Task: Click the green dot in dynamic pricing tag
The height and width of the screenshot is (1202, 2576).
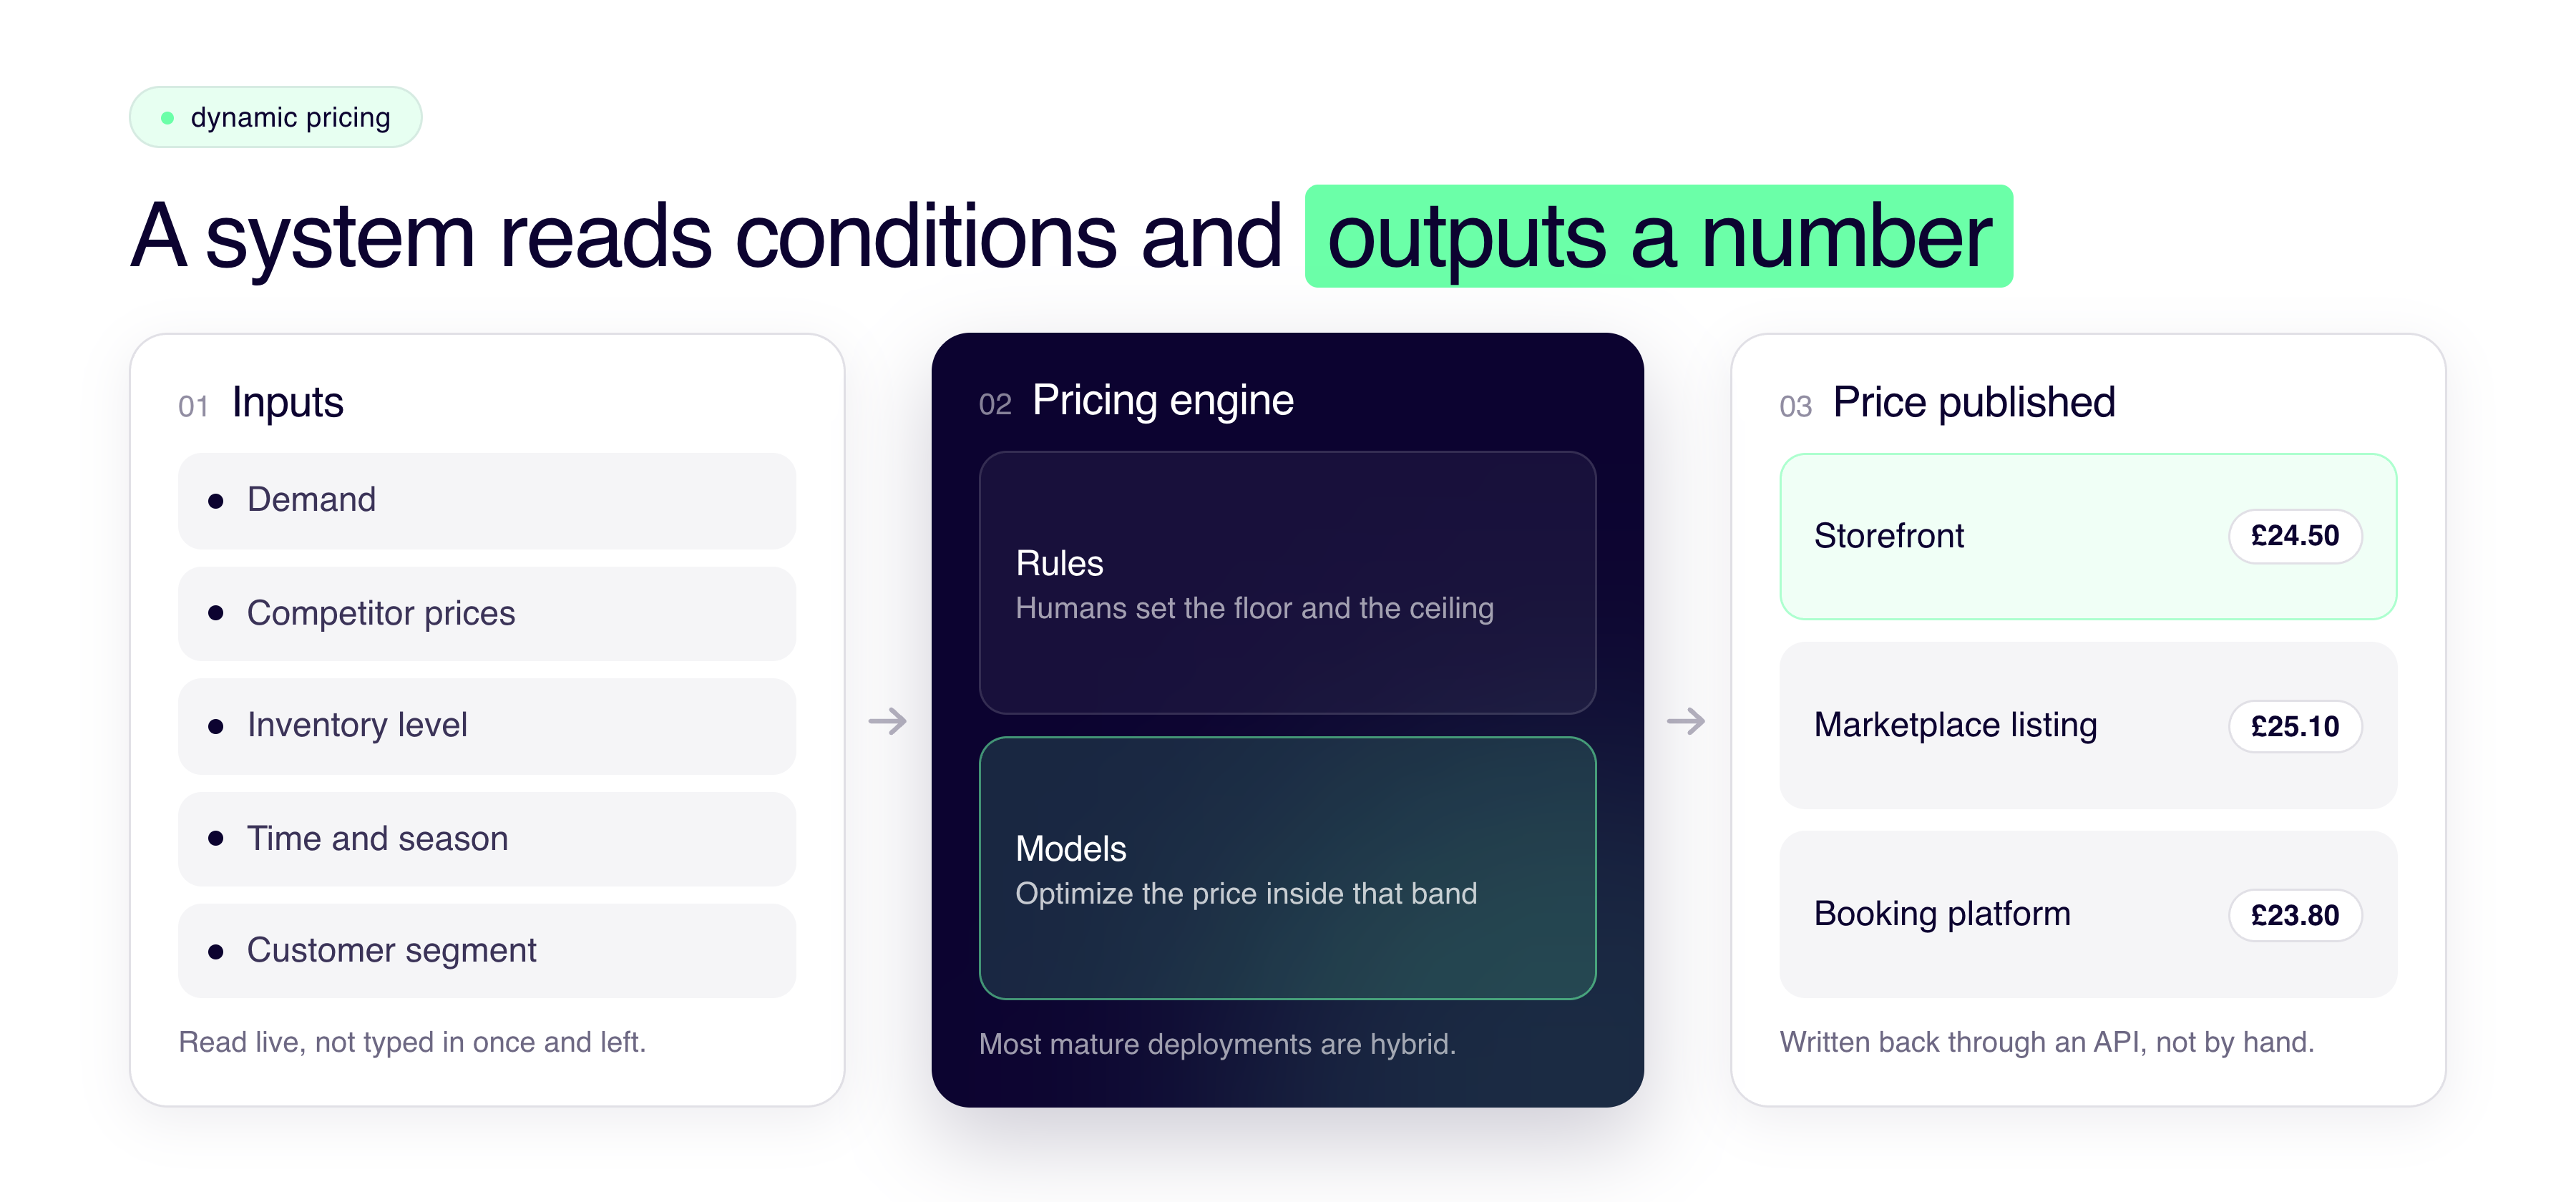Action: (x=167, y=118)
